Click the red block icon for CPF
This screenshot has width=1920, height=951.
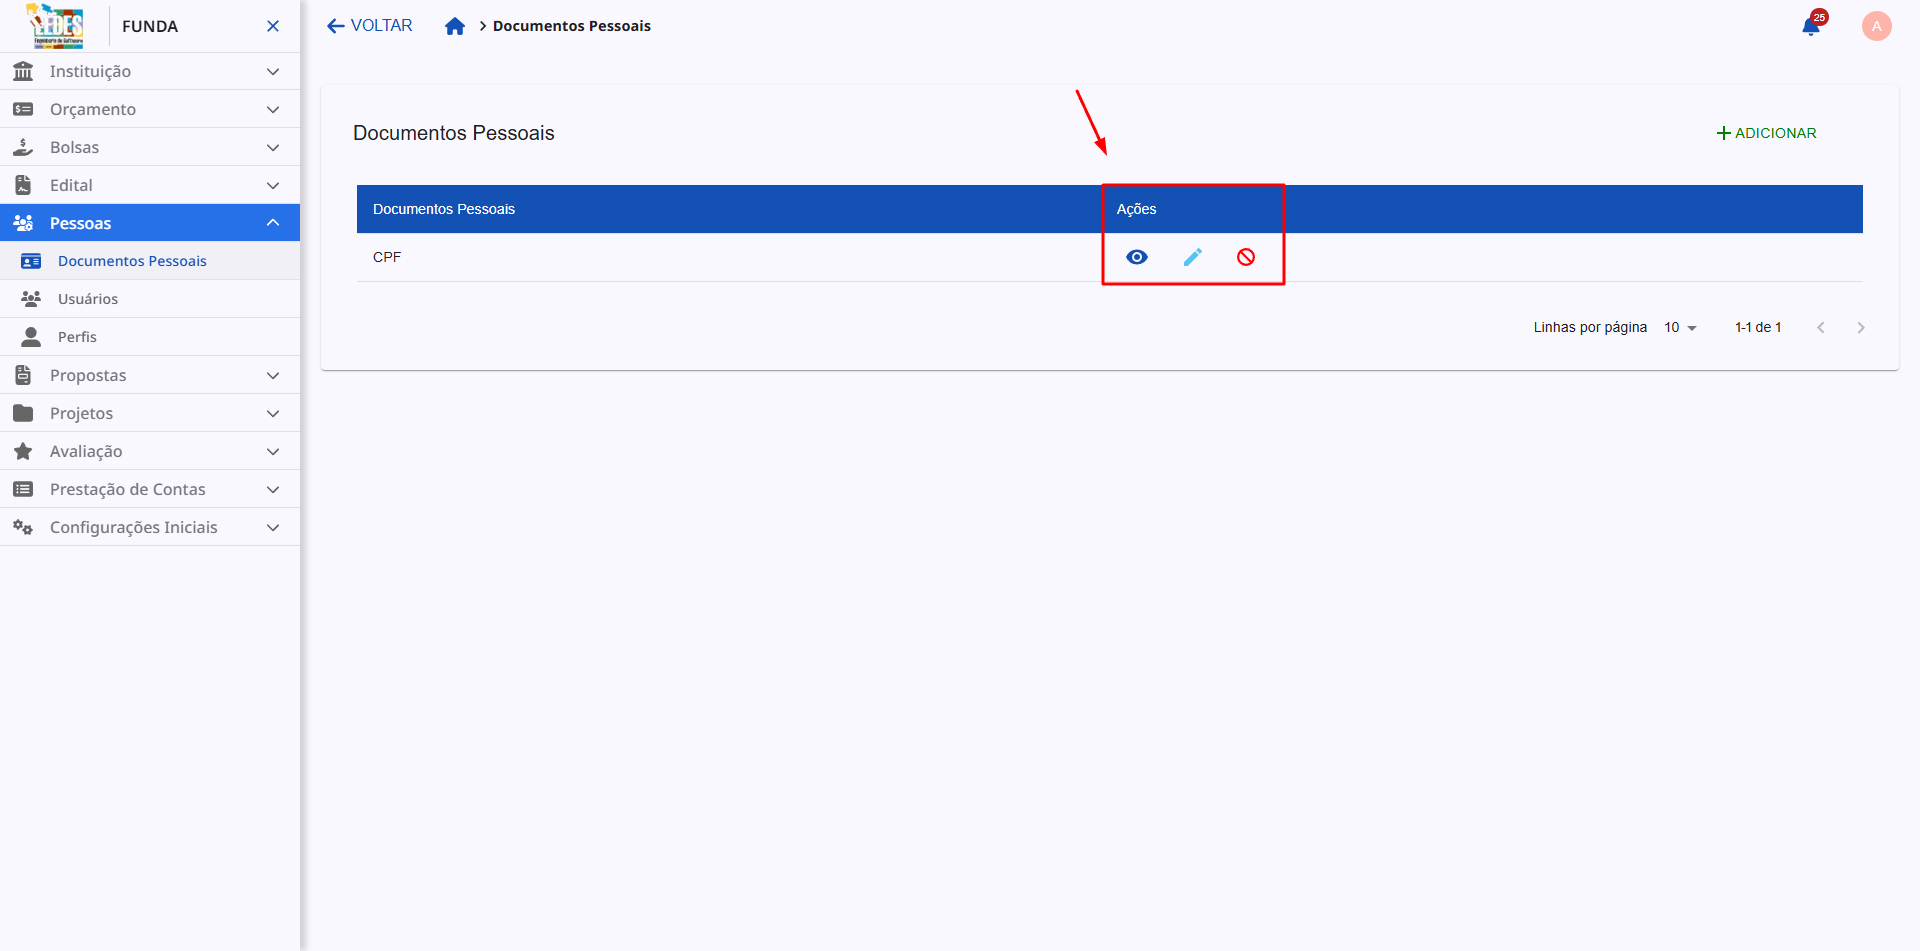coord(1246,257)
